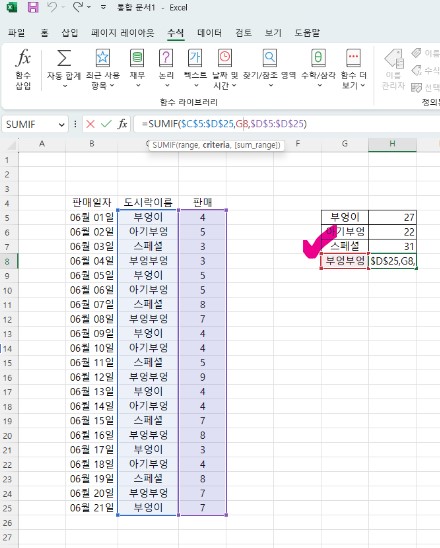Click the 판매일자 header cell
Image resolution: width=440 pixels, height=548 pixels.
92,202
